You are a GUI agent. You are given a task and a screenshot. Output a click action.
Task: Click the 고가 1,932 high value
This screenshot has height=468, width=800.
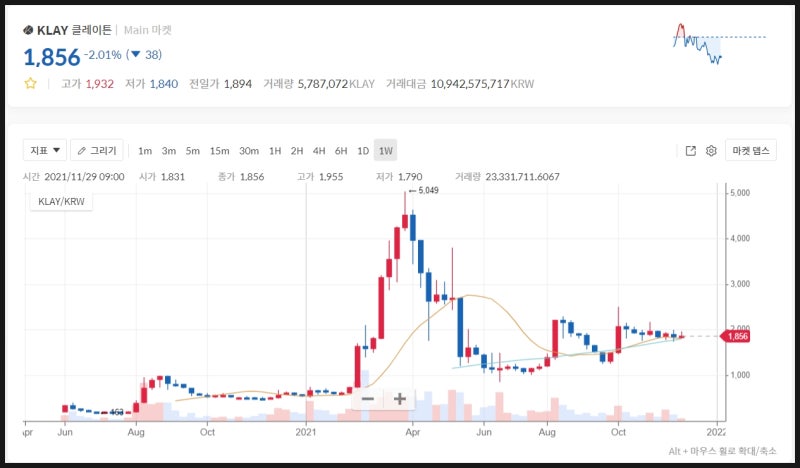87,84
